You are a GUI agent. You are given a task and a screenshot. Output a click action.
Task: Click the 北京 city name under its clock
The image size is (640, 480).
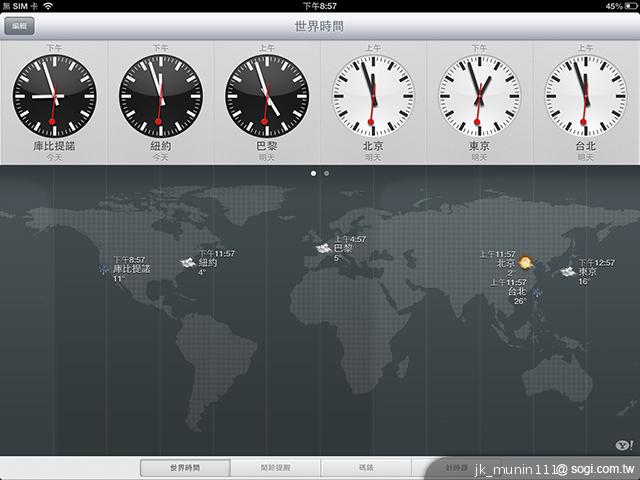(373, 146)
